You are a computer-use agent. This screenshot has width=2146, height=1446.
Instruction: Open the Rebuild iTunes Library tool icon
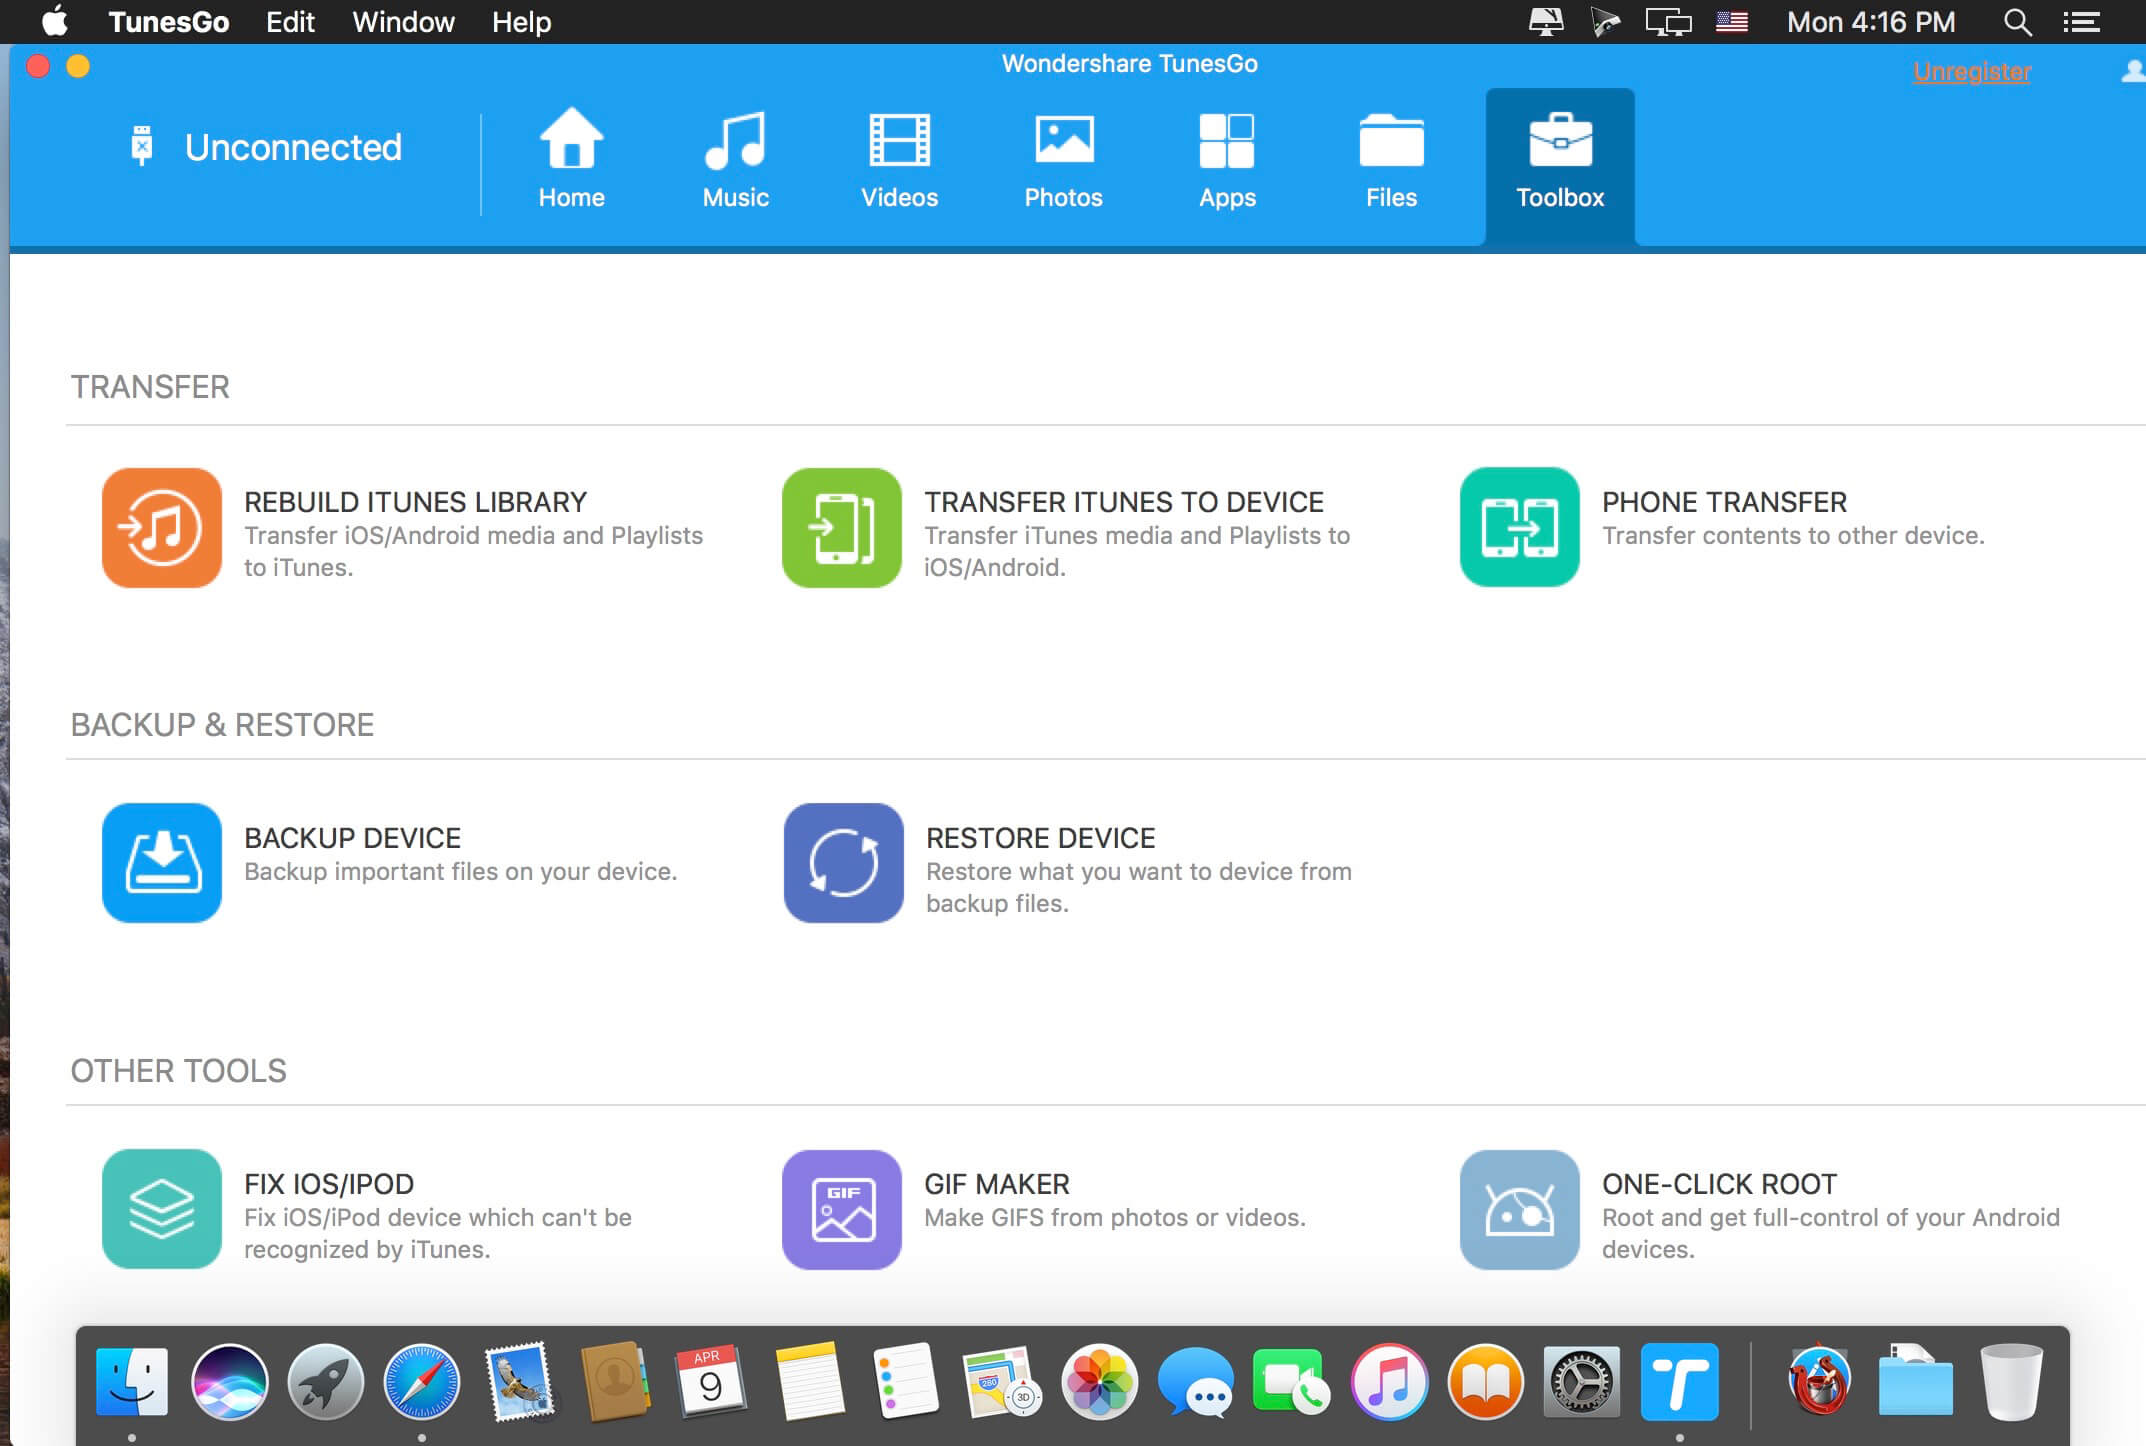(162, 527)
